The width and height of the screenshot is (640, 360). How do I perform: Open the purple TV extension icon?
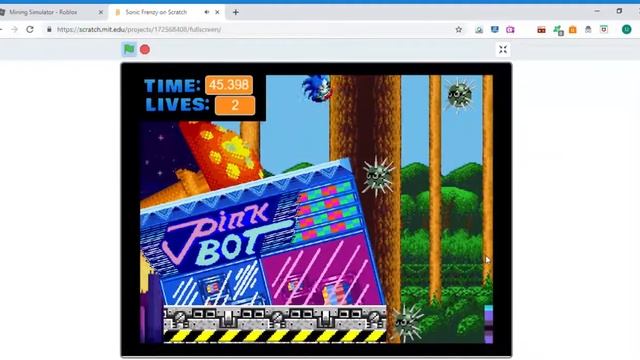(x=510, y=29)
